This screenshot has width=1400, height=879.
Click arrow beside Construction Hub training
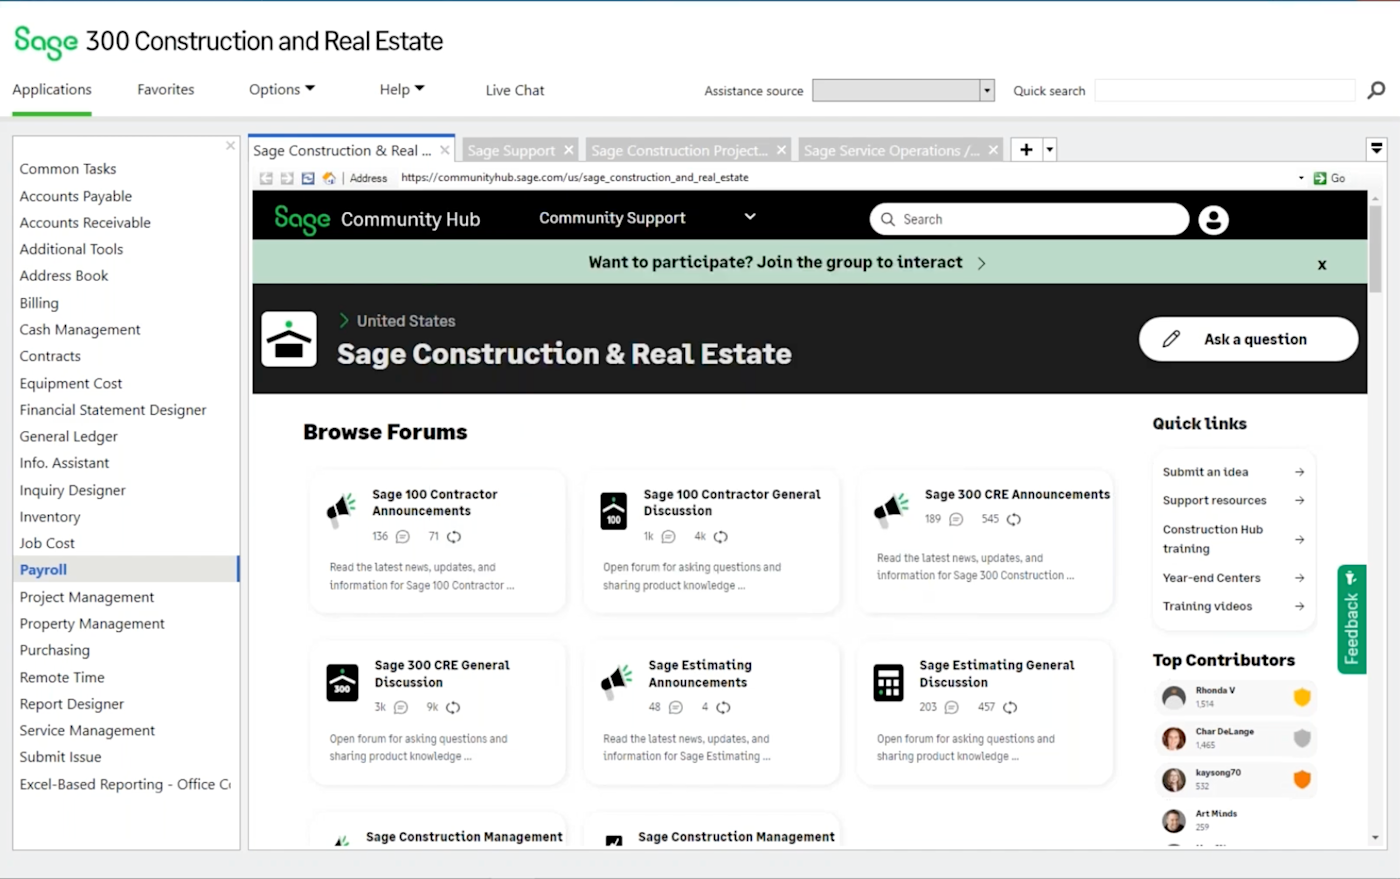tap(1299, 539)
